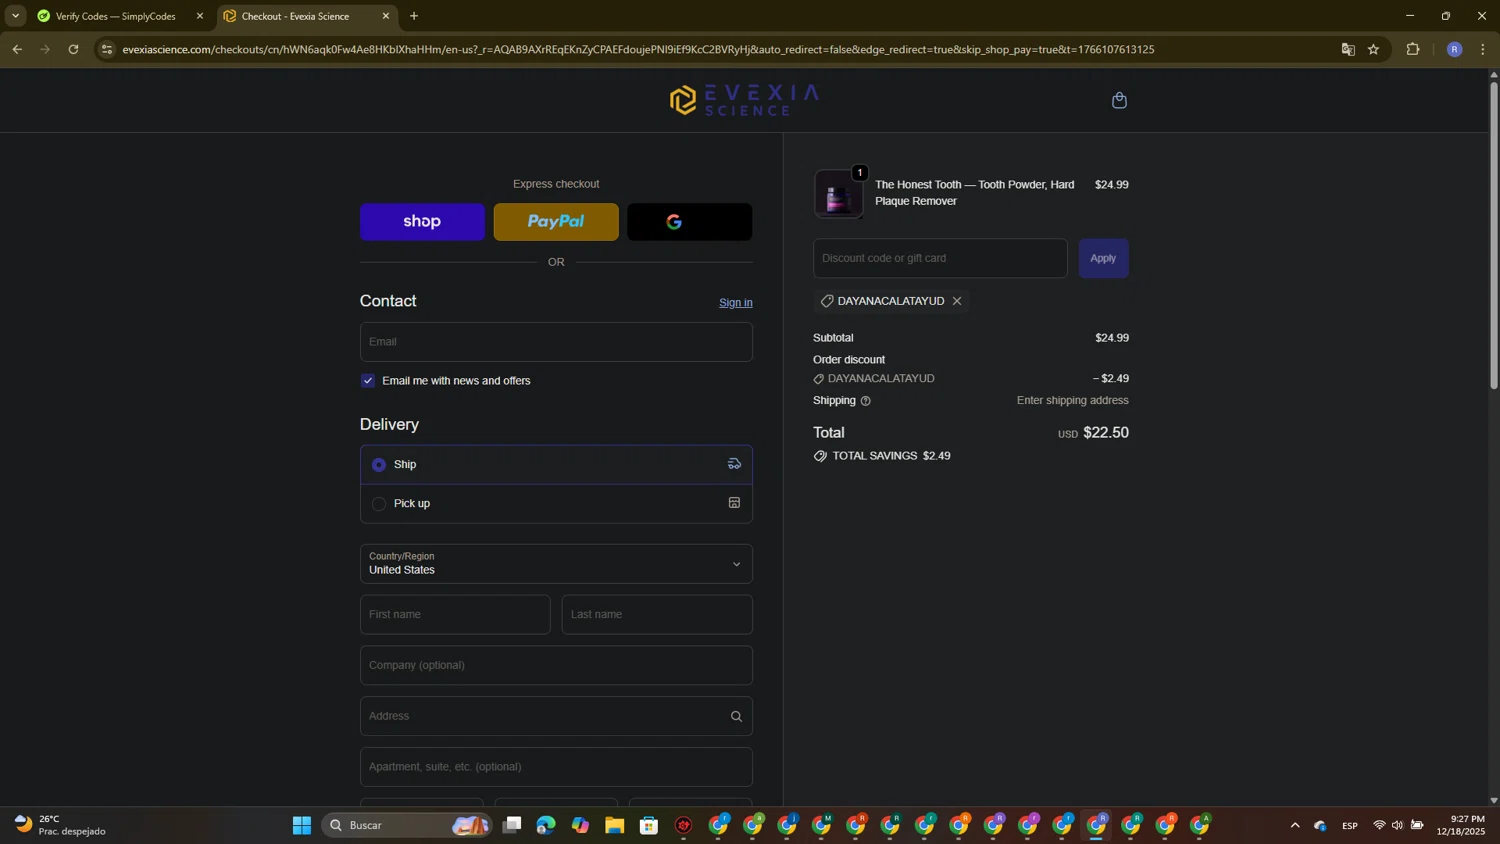
Task: Open Microsoft Store from the taskbar
Action: [x=649, y=825]
